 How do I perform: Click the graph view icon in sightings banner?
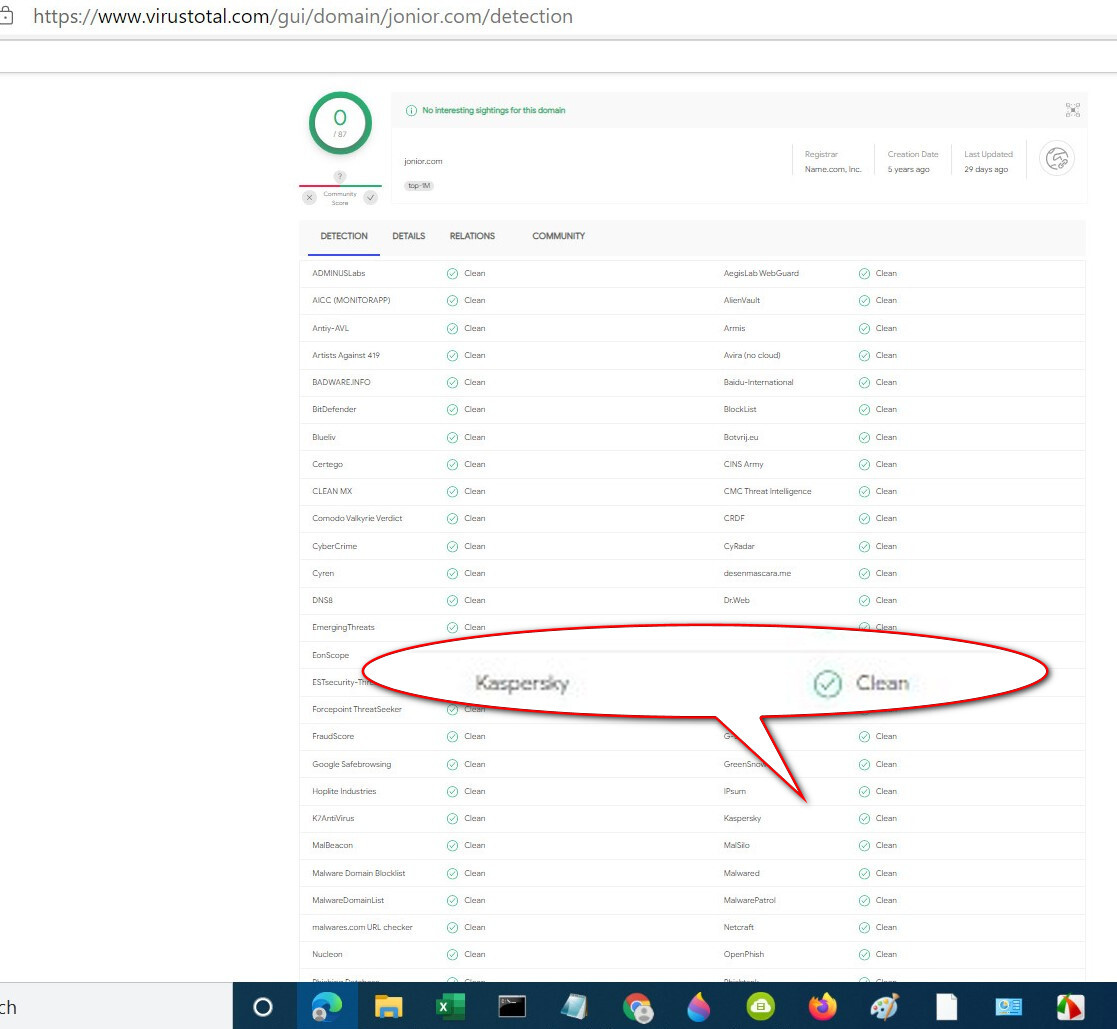[x=1072, y=110]
